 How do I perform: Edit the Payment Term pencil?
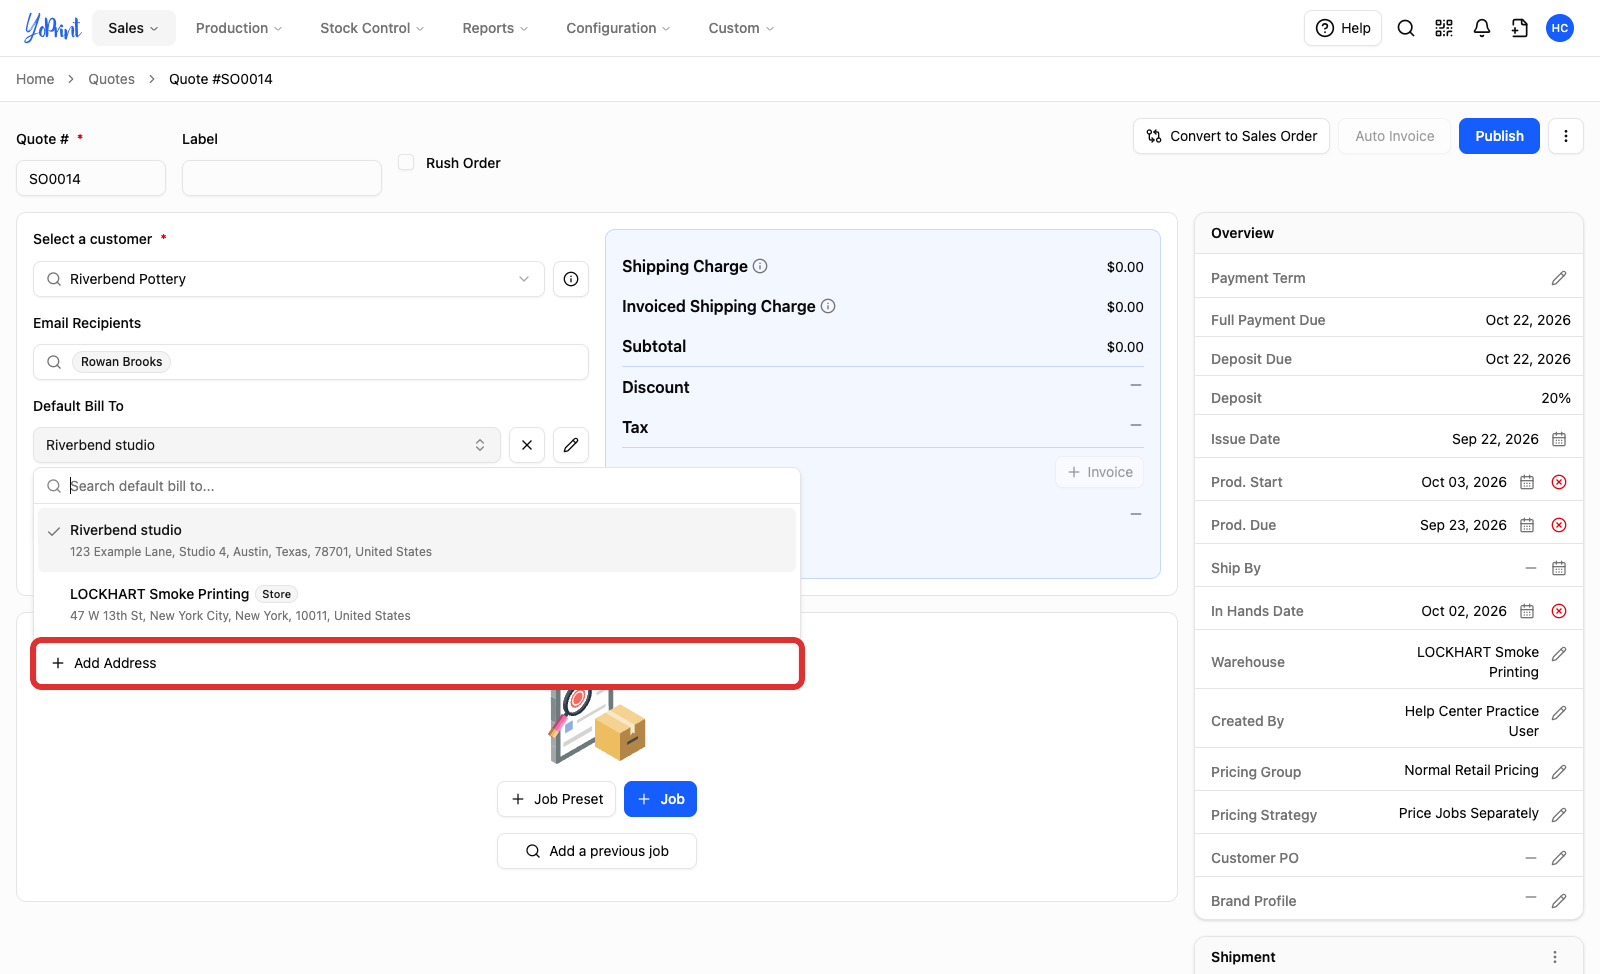coord(1559,278)
